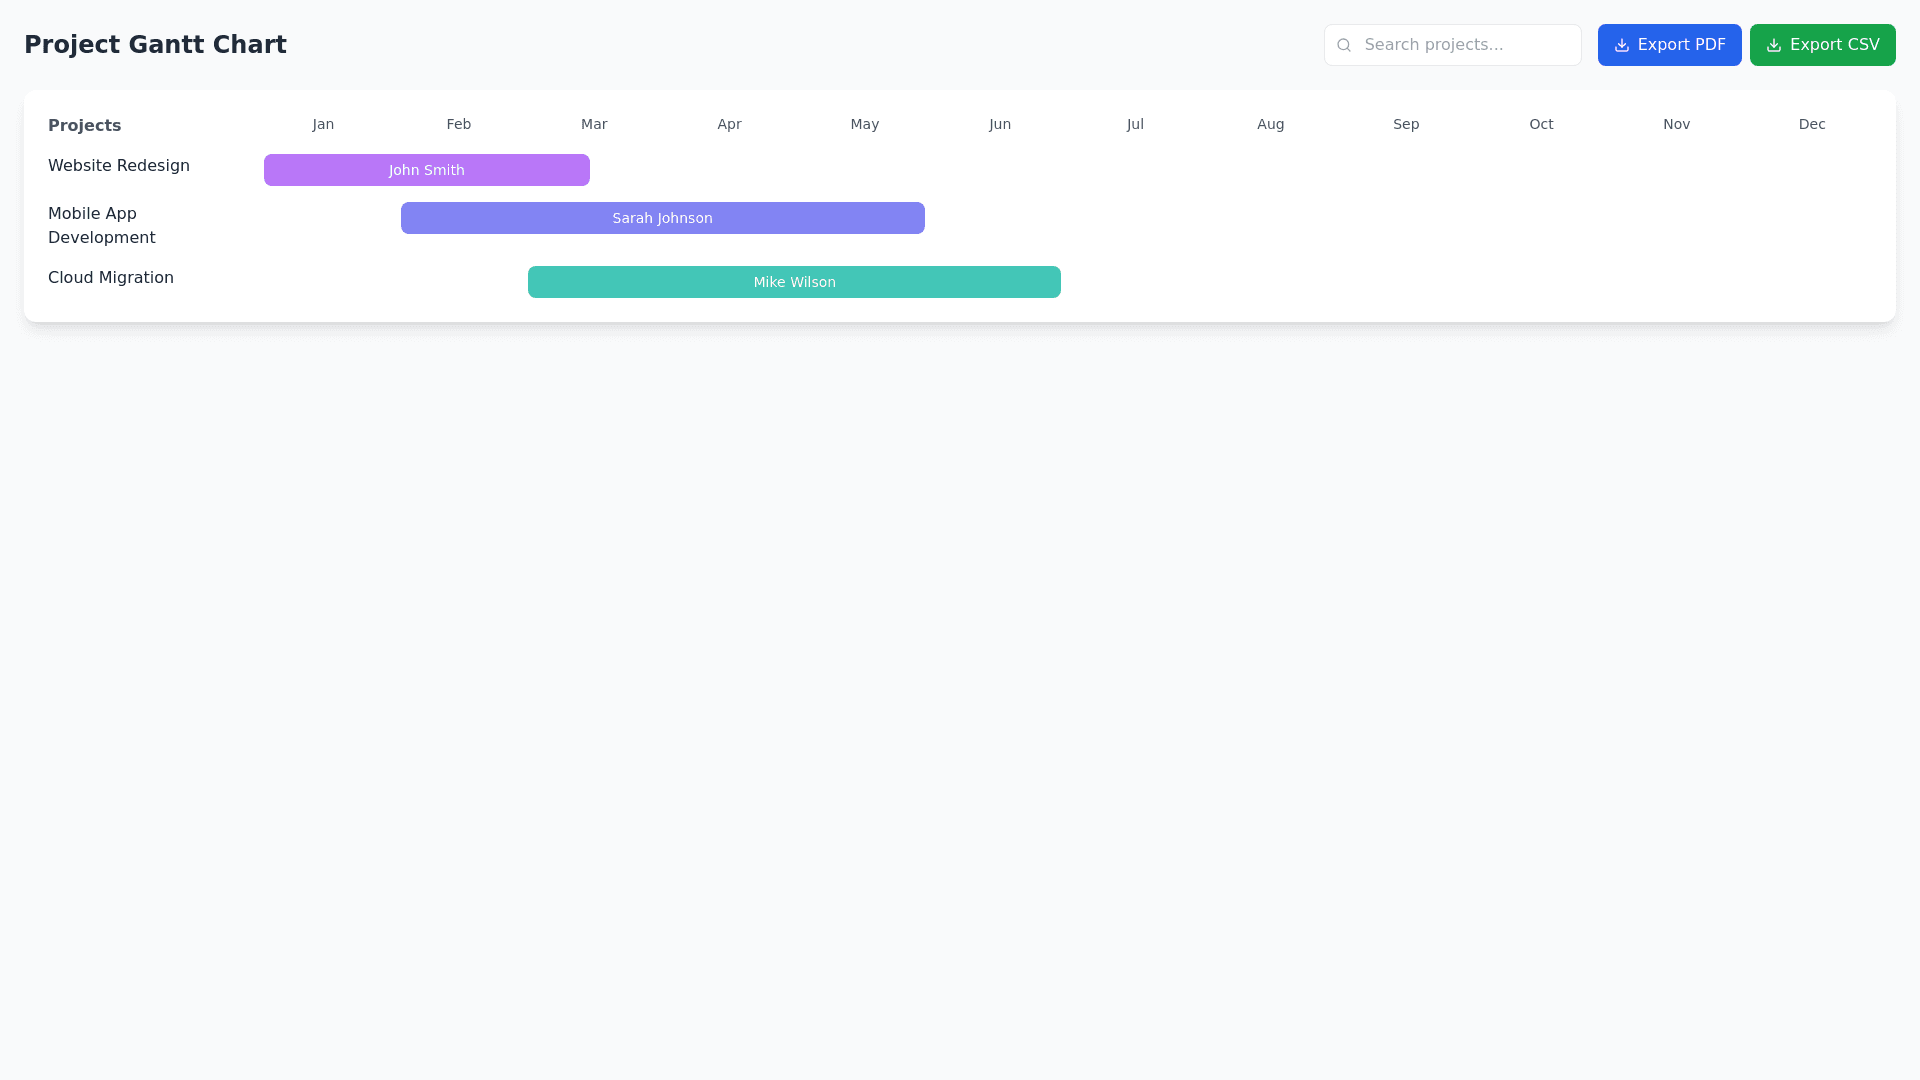This screenshot has width=1920, height=1080.
Task: Open the Mobile App Development project row
Action: pos(102,226)
